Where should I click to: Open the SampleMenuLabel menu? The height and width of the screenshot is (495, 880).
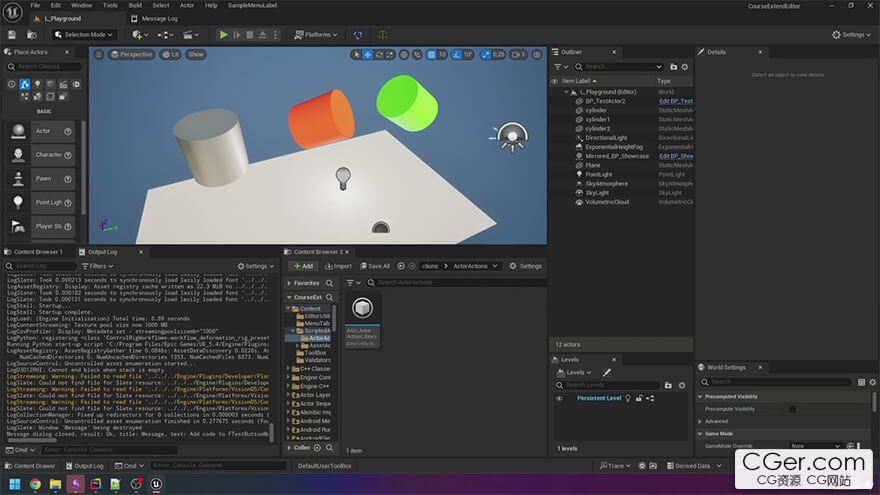253,5
